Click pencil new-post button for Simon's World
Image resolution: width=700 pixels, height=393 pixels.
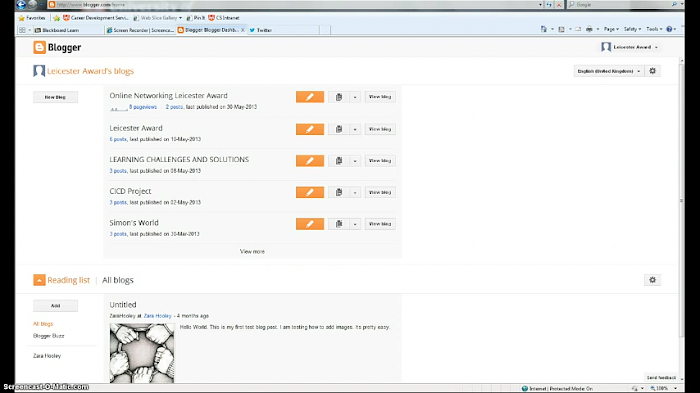[310, 224]
